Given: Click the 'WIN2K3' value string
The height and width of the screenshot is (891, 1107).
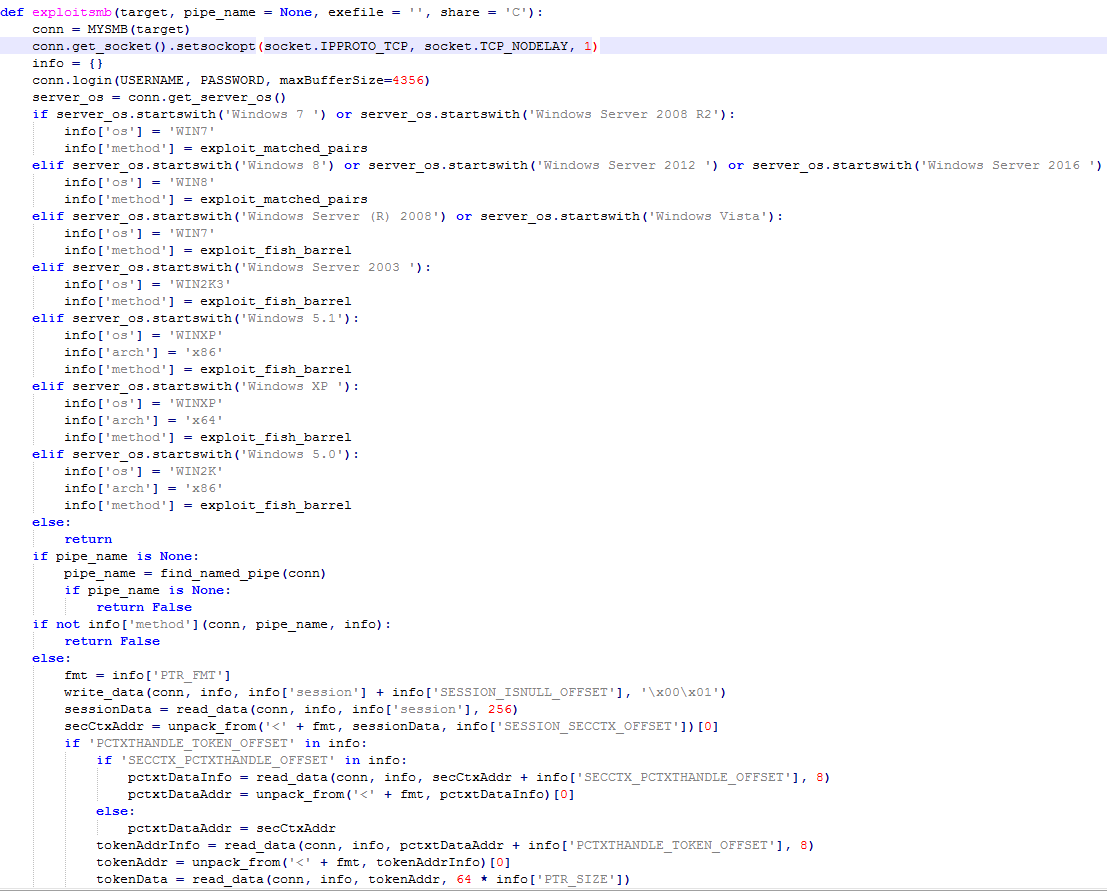Looking at the screenshot, I should (200, 284).
